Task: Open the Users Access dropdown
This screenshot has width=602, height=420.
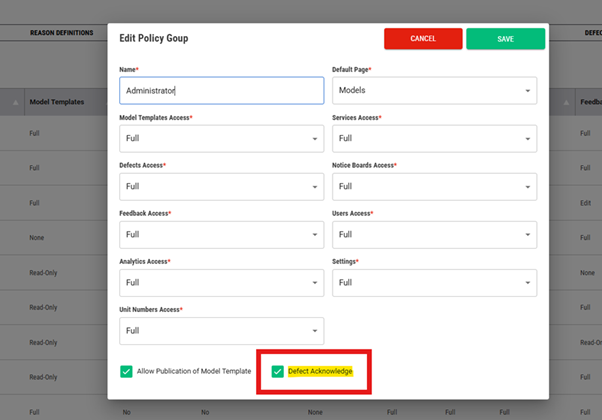Action: pos(434,234)
